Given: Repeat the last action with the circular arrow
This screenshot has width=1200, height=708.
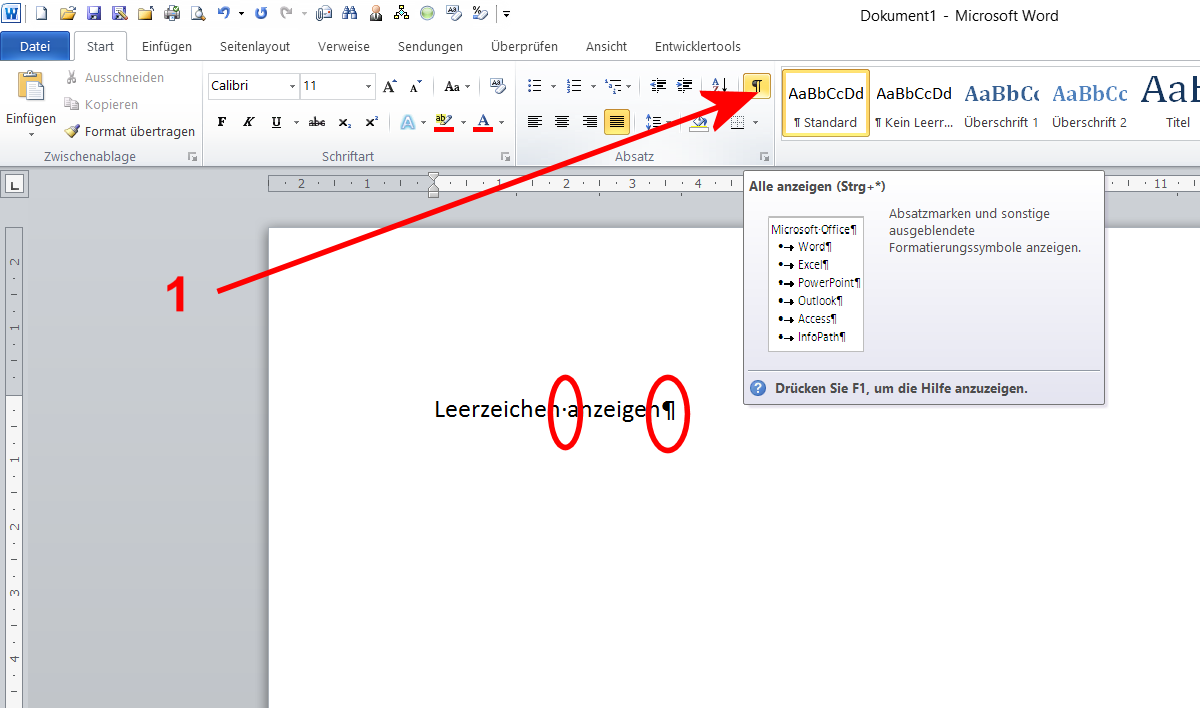Looking at the screenshot, I should point(261,14).
